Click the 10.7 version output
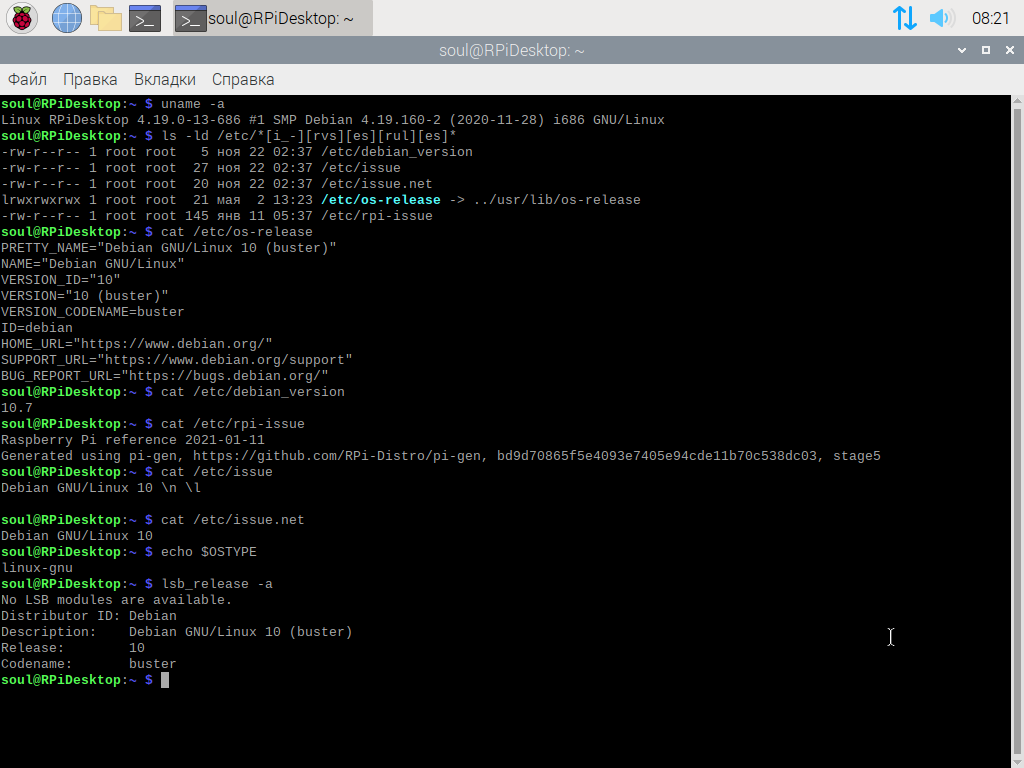 click(16, 408)
